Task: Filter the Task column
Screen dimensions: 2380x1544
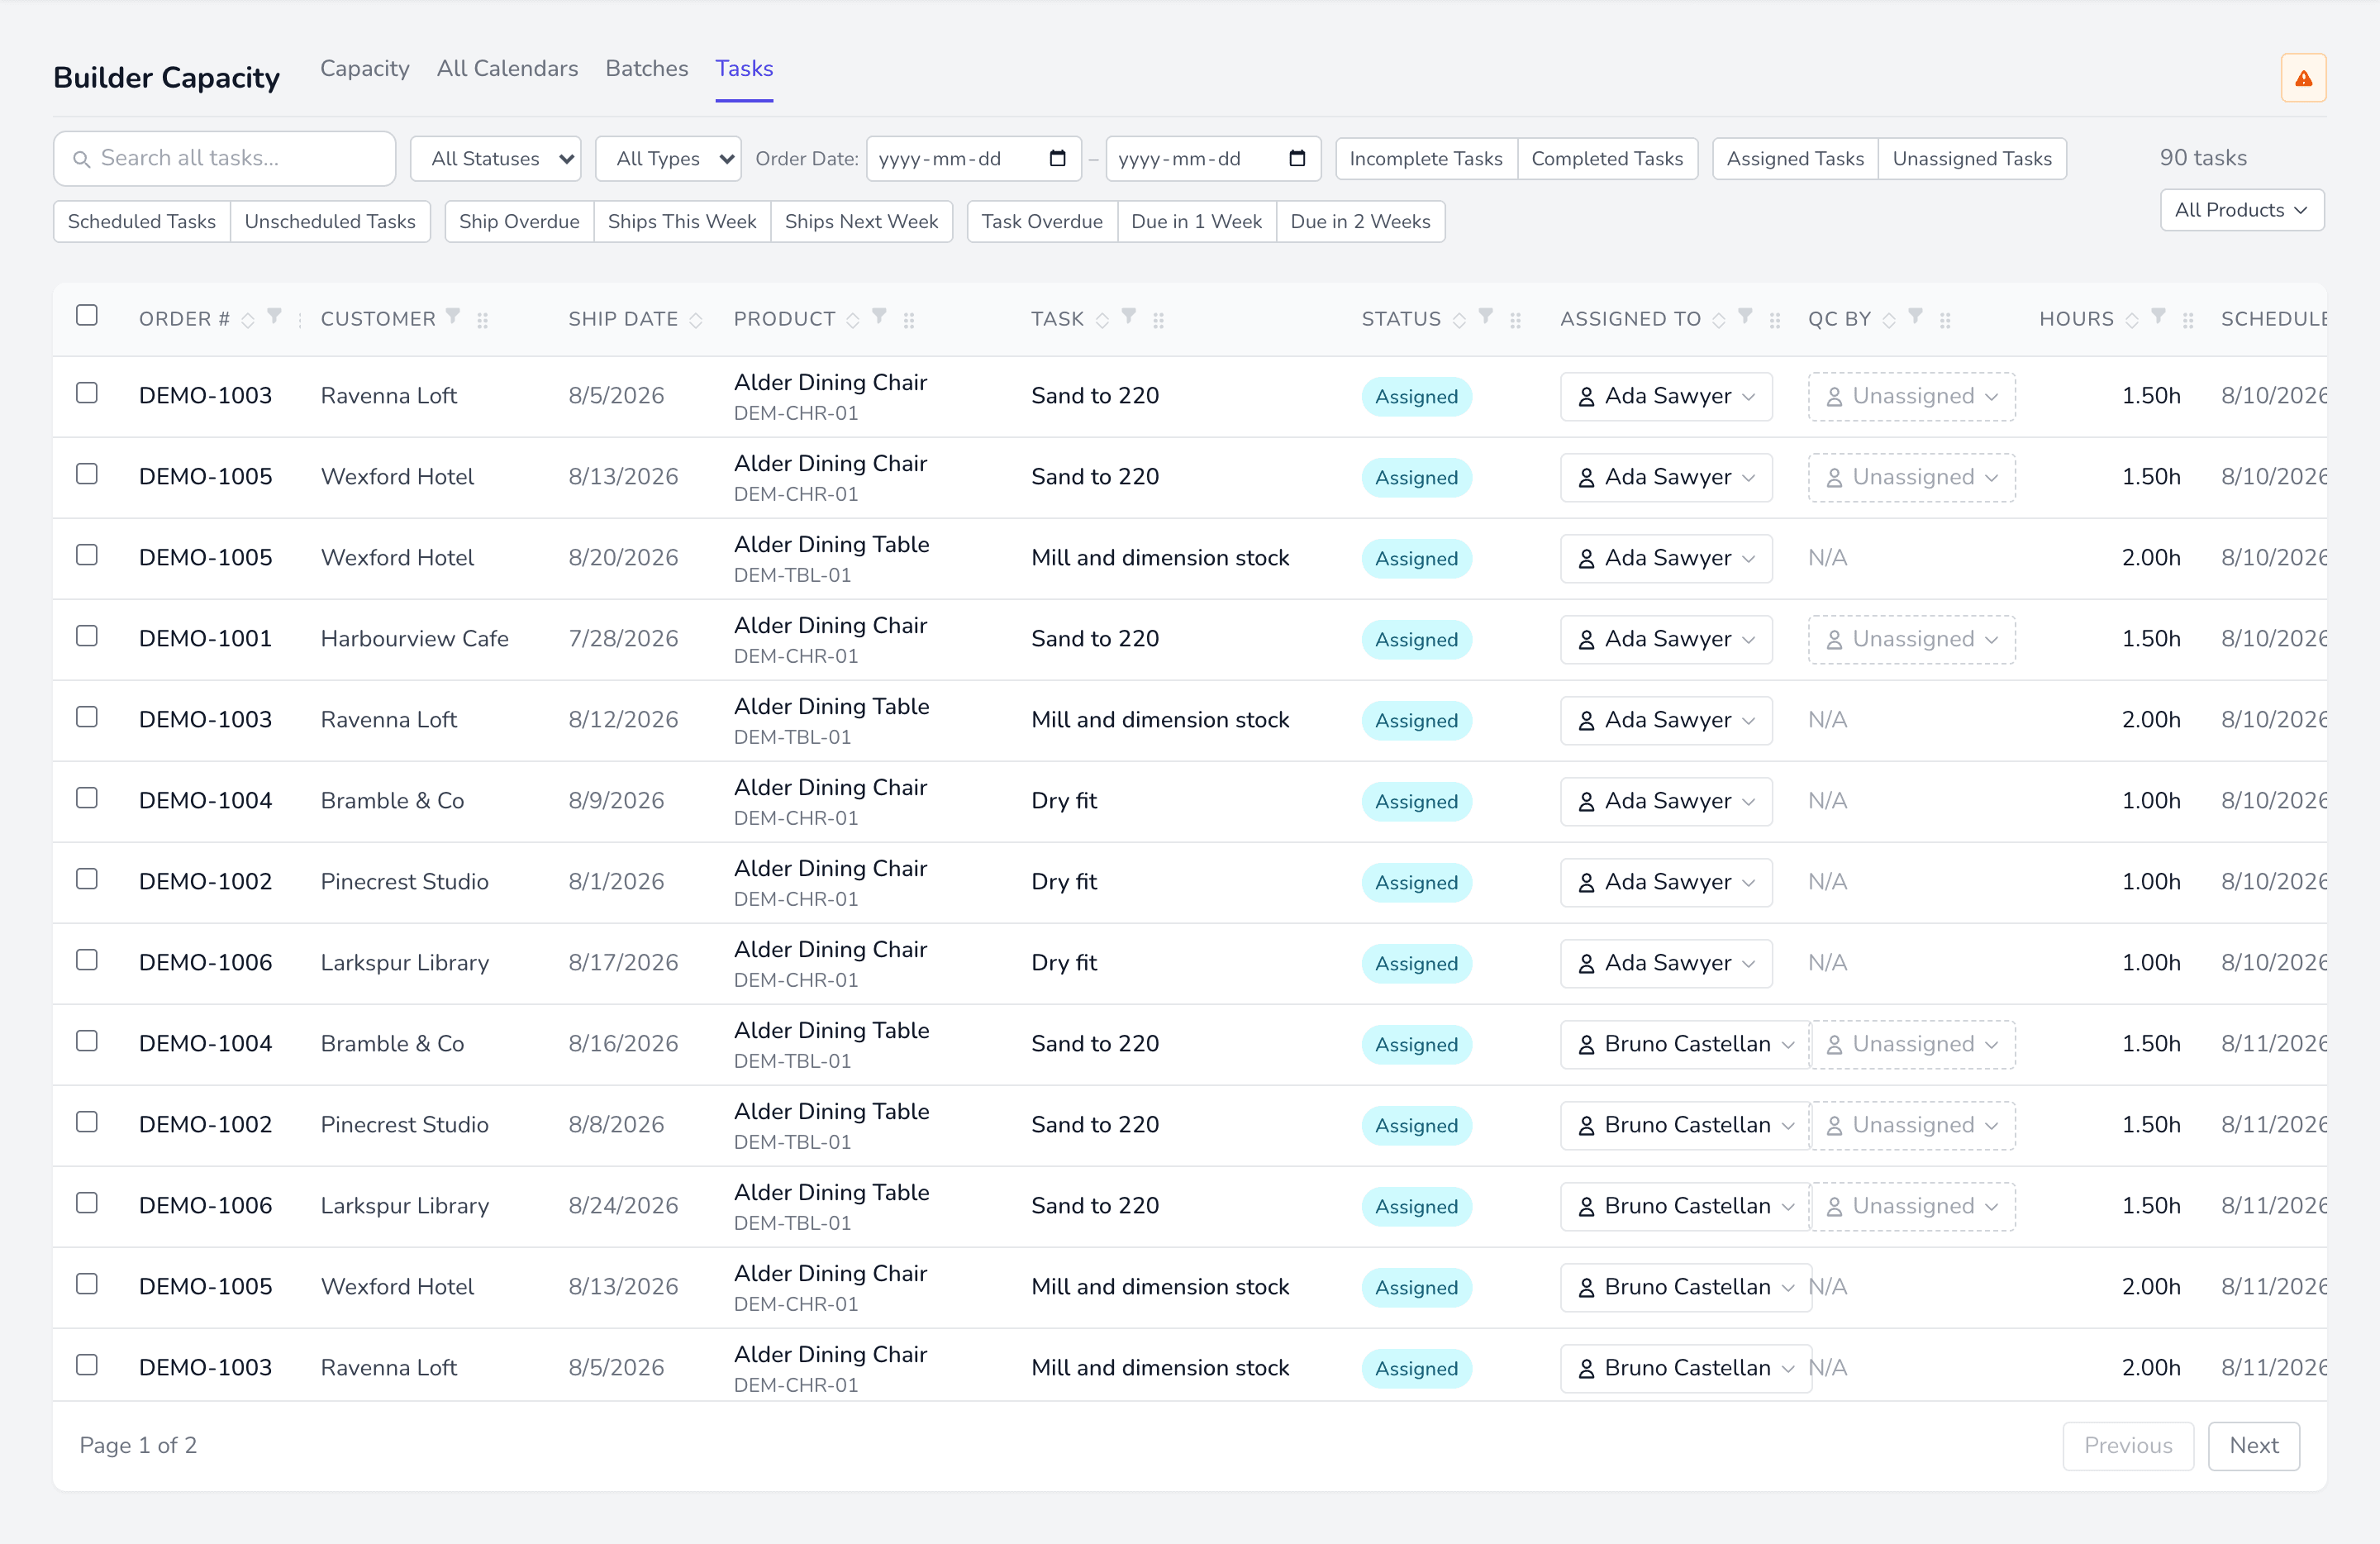Action: click(1128, 316)
